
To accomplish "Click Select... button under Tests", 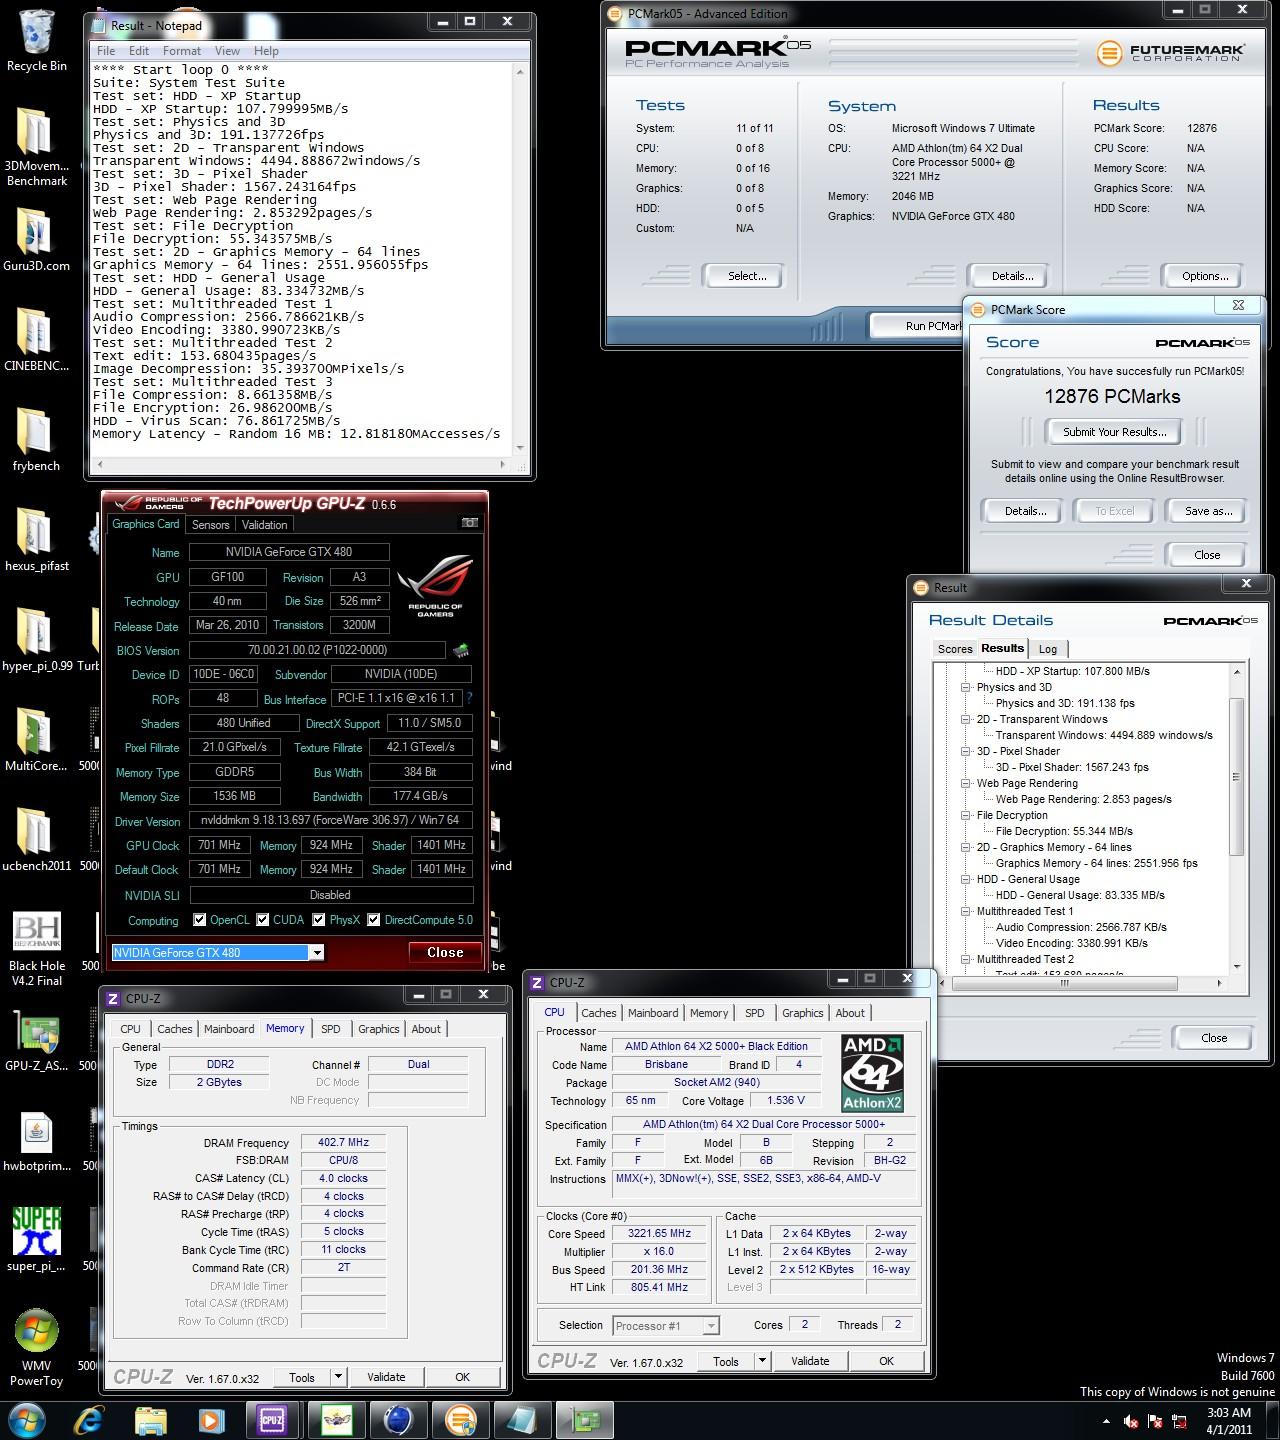I will [x=747, y=276].
